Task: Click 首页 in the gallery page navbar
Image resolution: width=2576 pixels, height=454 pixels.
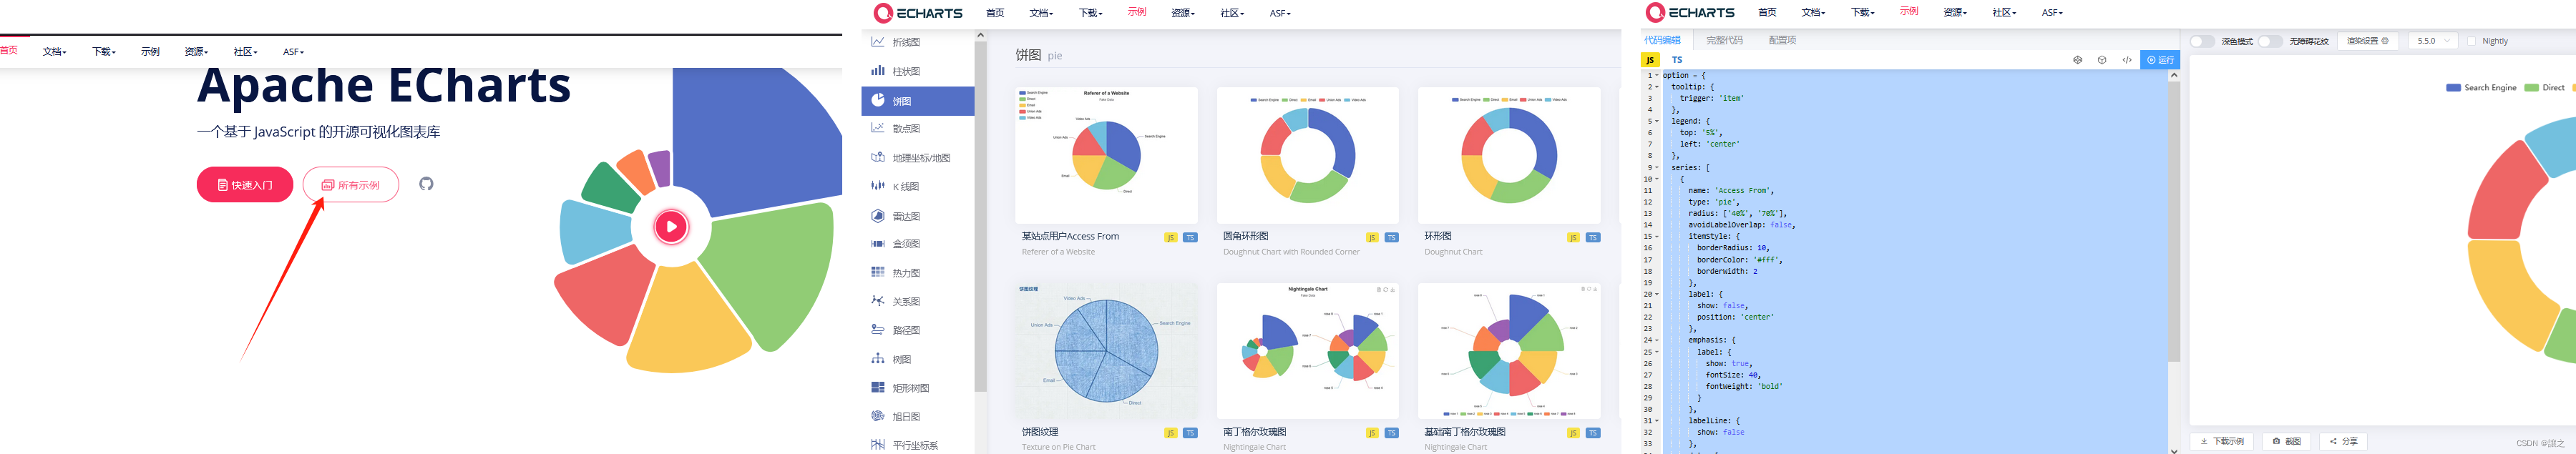Action: (995, 13)
